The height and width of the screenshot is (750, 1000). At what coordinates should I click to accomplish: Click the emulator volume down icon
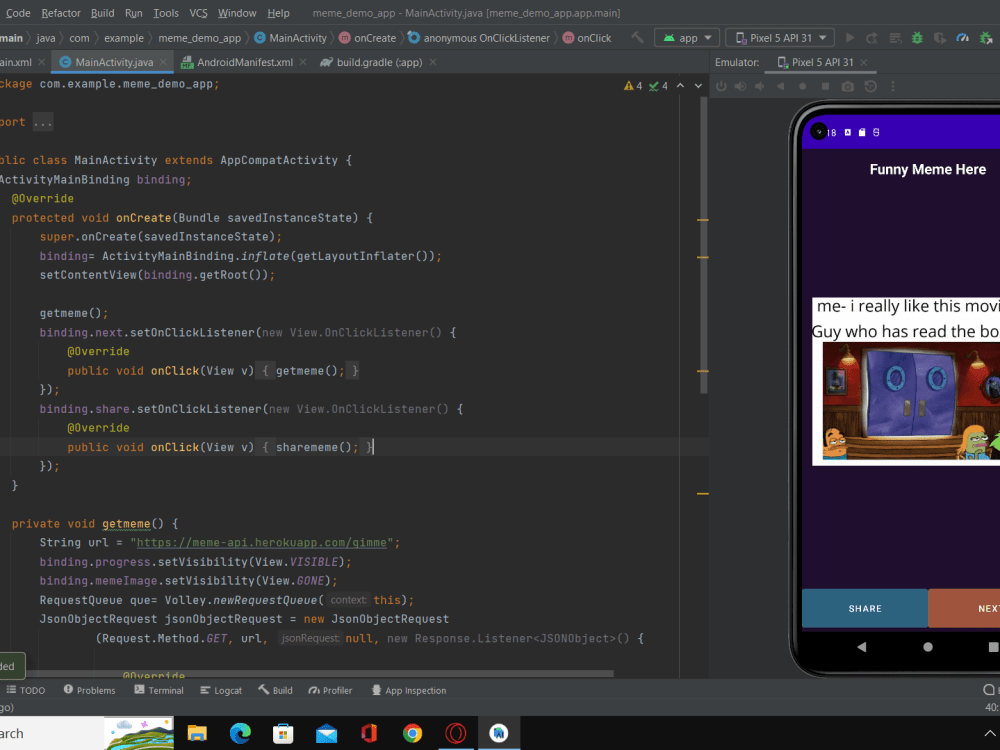tap(760, 86)
